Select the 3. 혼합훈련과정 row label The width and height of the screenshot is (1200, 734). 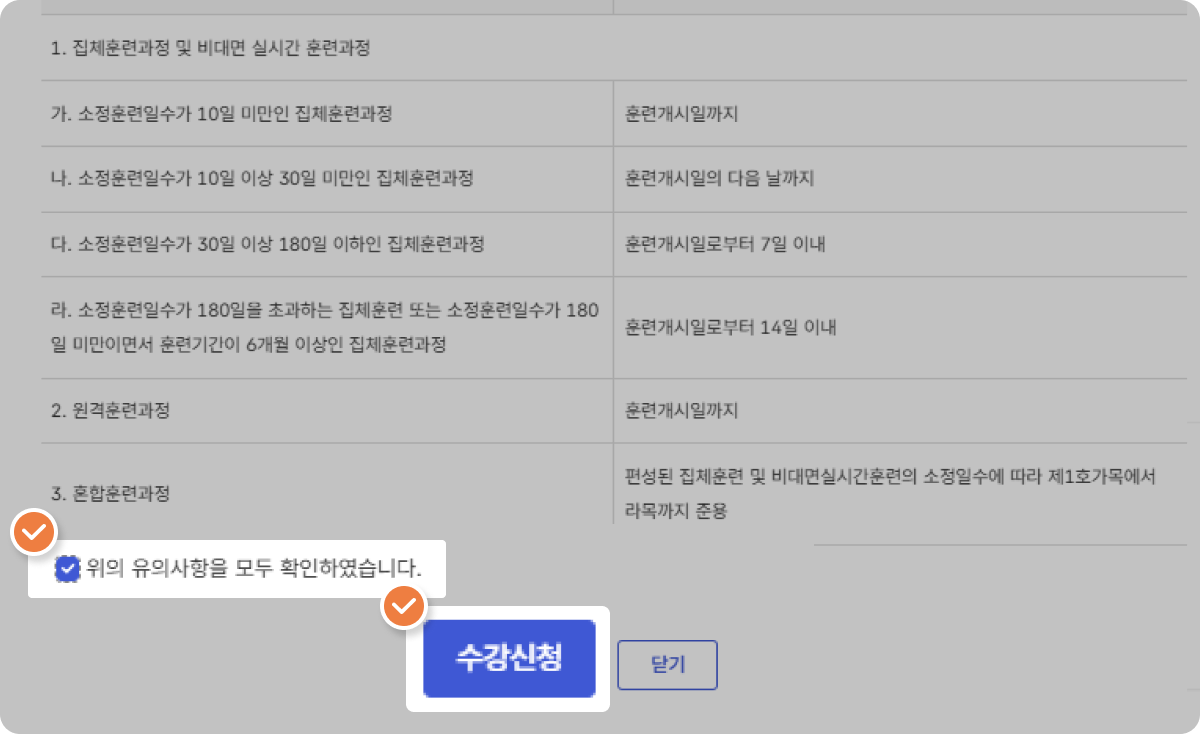pyautogui.click(x=109, y=493)
